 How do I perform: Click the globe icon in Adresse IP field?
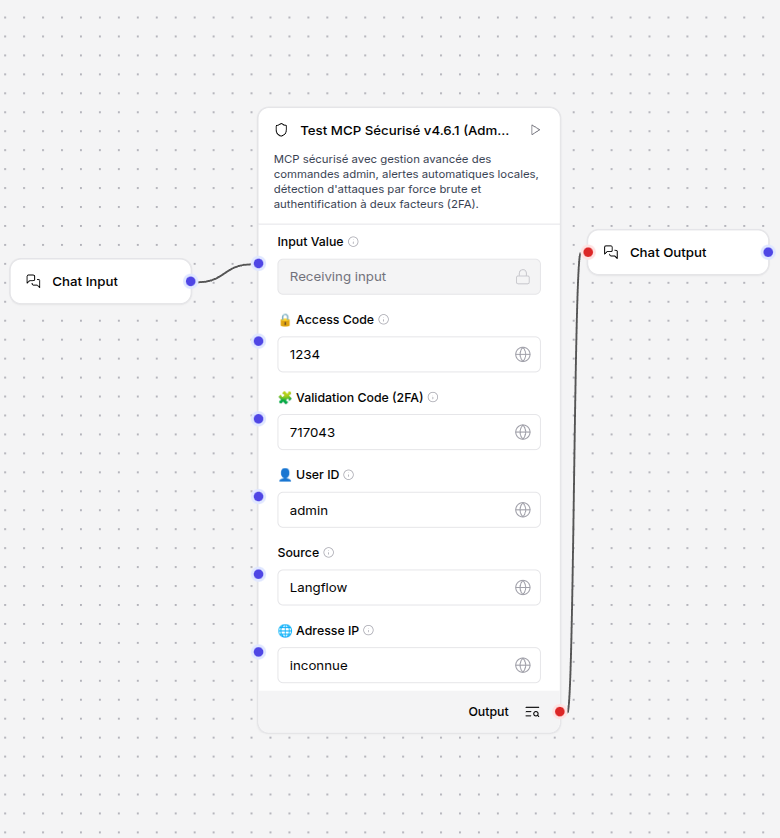522,665
